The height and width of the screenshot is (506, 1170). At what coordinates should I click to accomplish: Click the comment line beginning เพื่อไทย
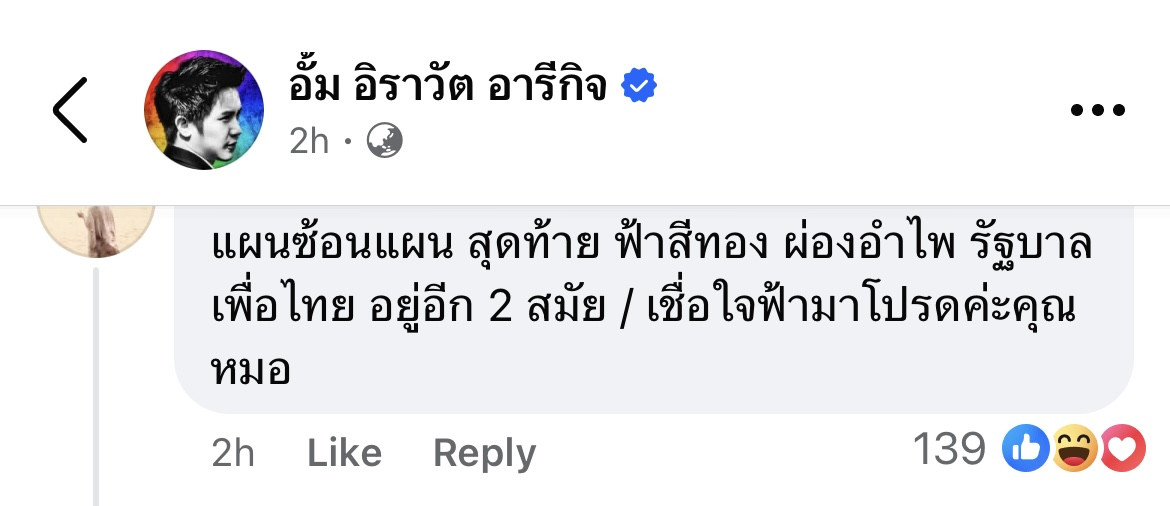point(643,308)
